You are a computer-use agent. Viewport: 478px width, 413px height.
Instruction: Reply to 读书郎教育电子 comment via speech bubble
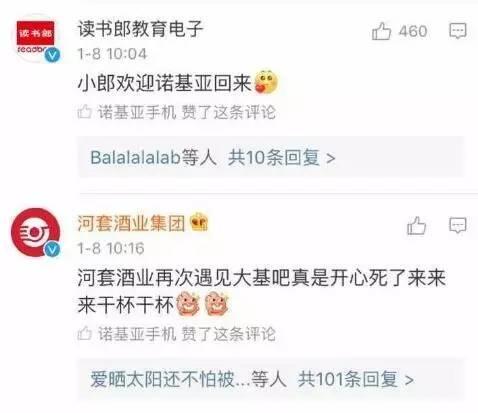458,31
